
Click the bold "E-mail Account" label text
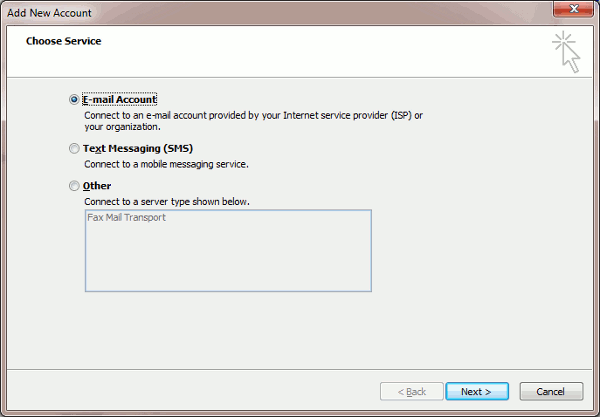click(x=120, y=100)
